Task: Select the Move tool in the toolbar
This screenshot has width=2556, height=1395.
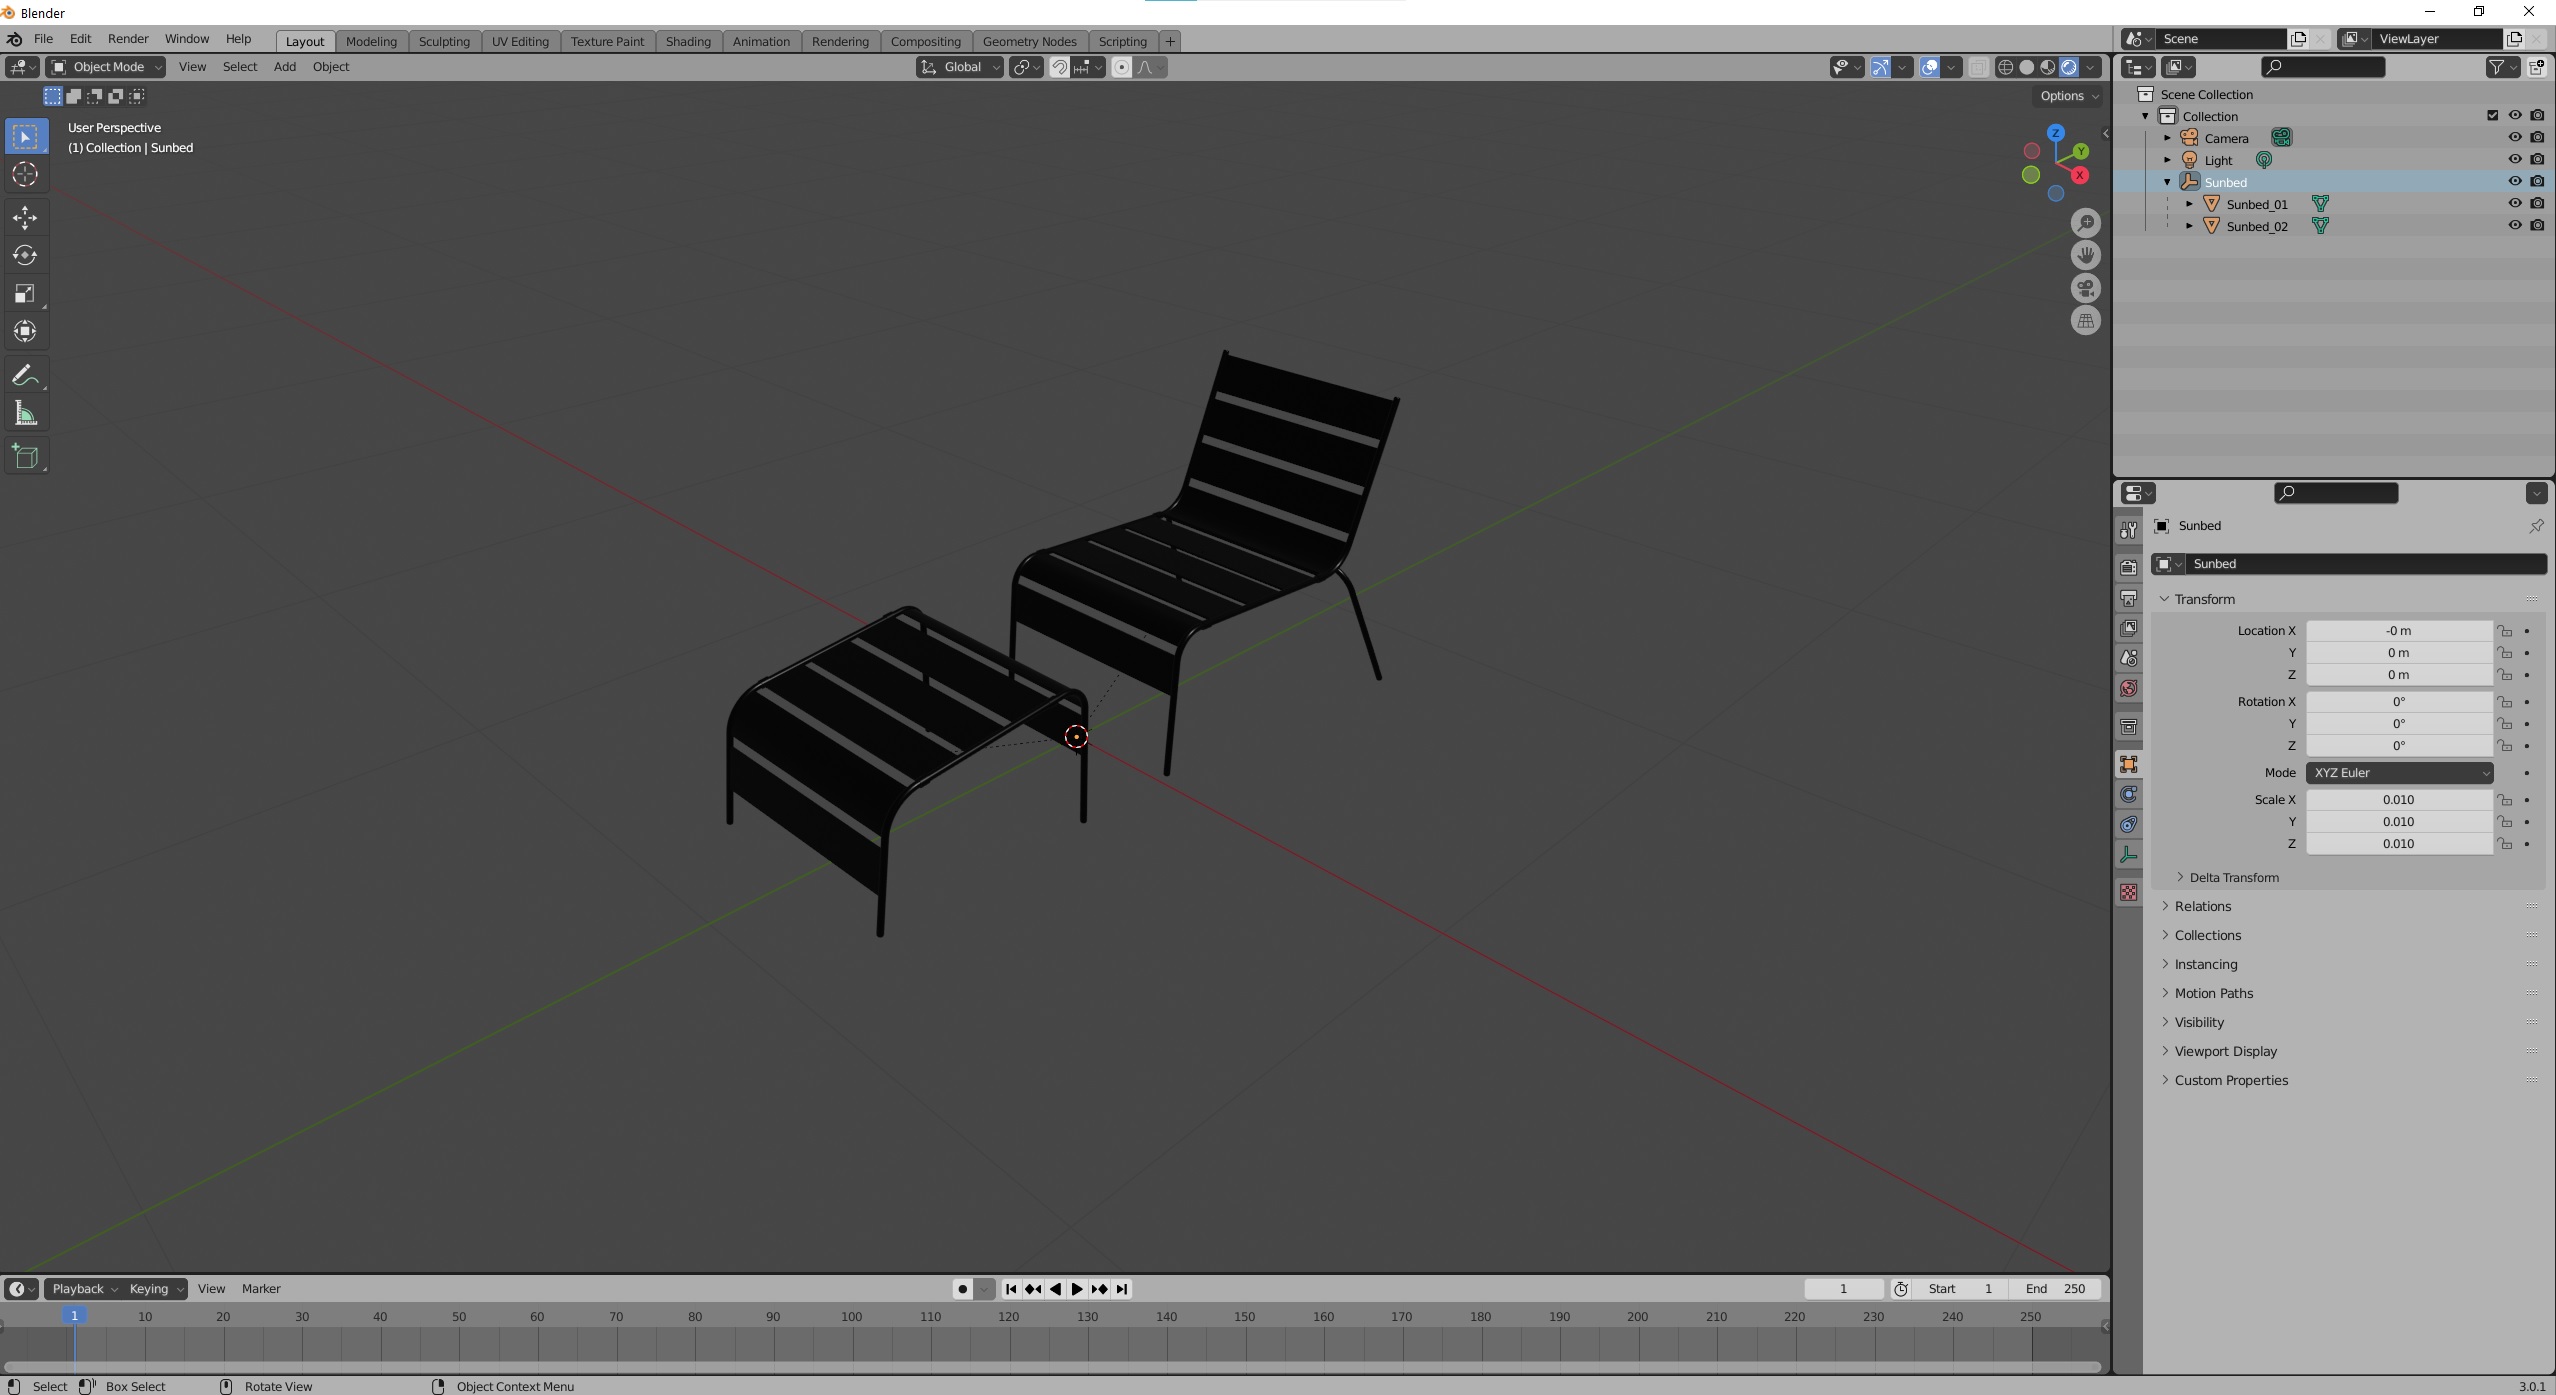Action: (25, 217)
